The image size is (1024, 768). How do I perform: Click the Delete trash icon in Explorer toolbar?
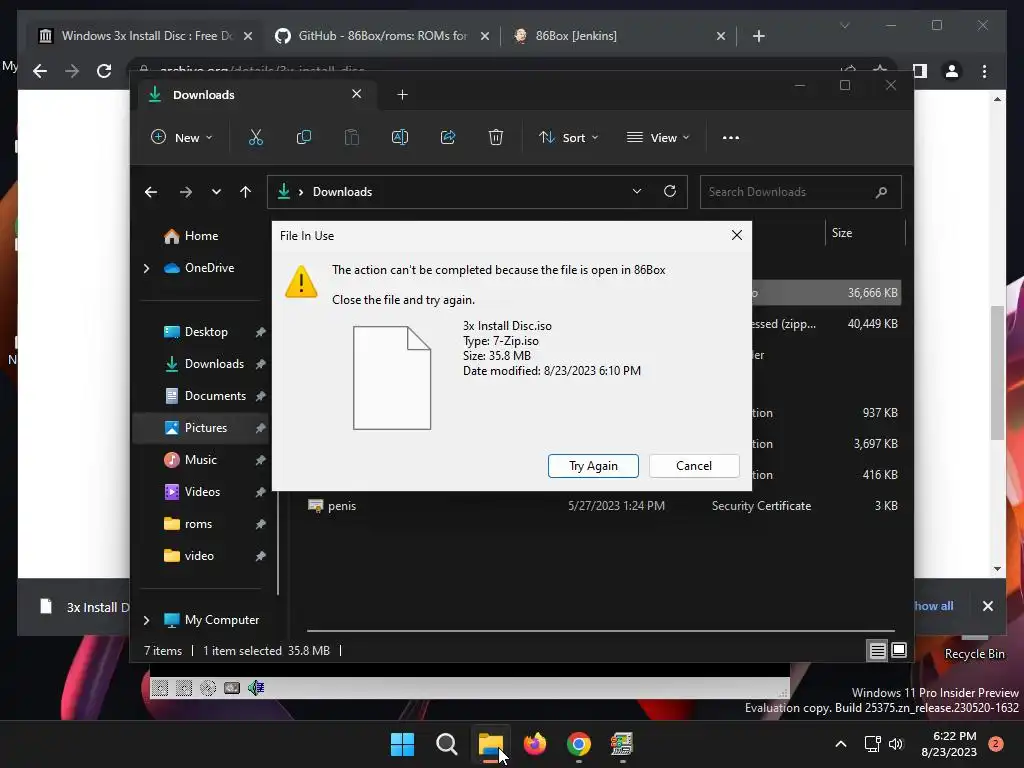496,138
